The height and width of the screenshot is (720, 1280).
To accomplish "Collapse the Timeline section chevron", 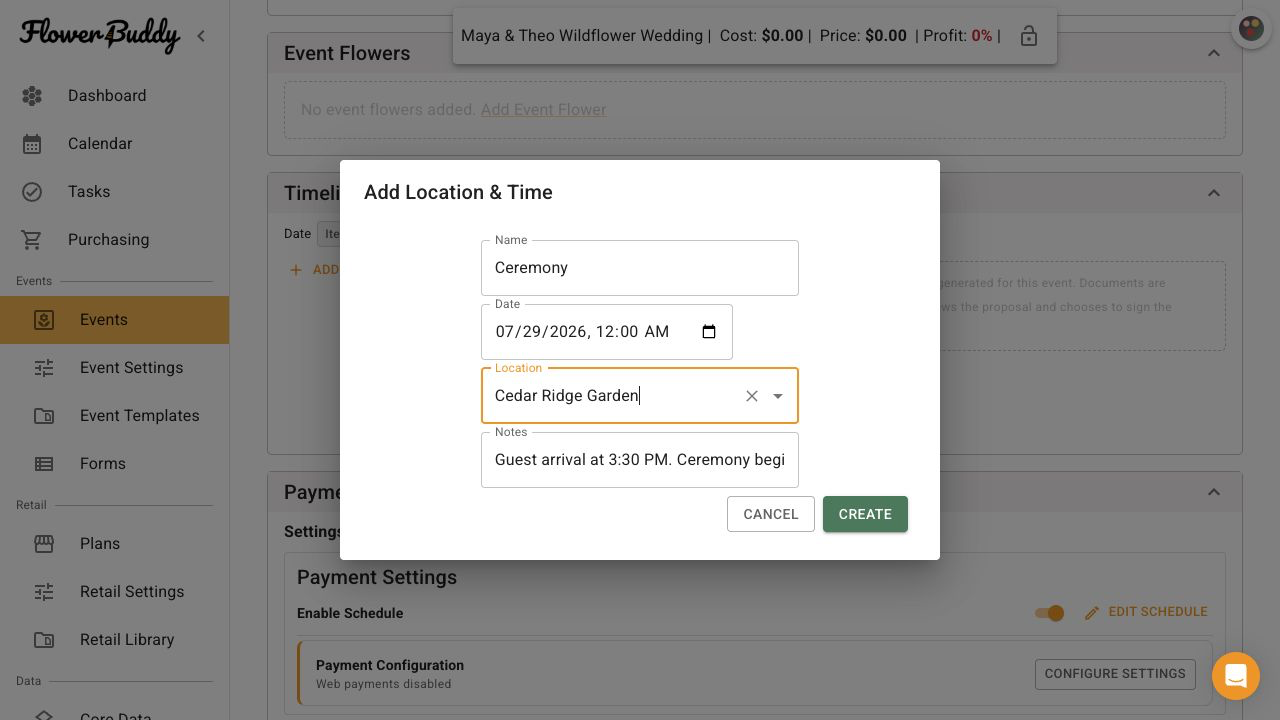I will coord(1214,193).
